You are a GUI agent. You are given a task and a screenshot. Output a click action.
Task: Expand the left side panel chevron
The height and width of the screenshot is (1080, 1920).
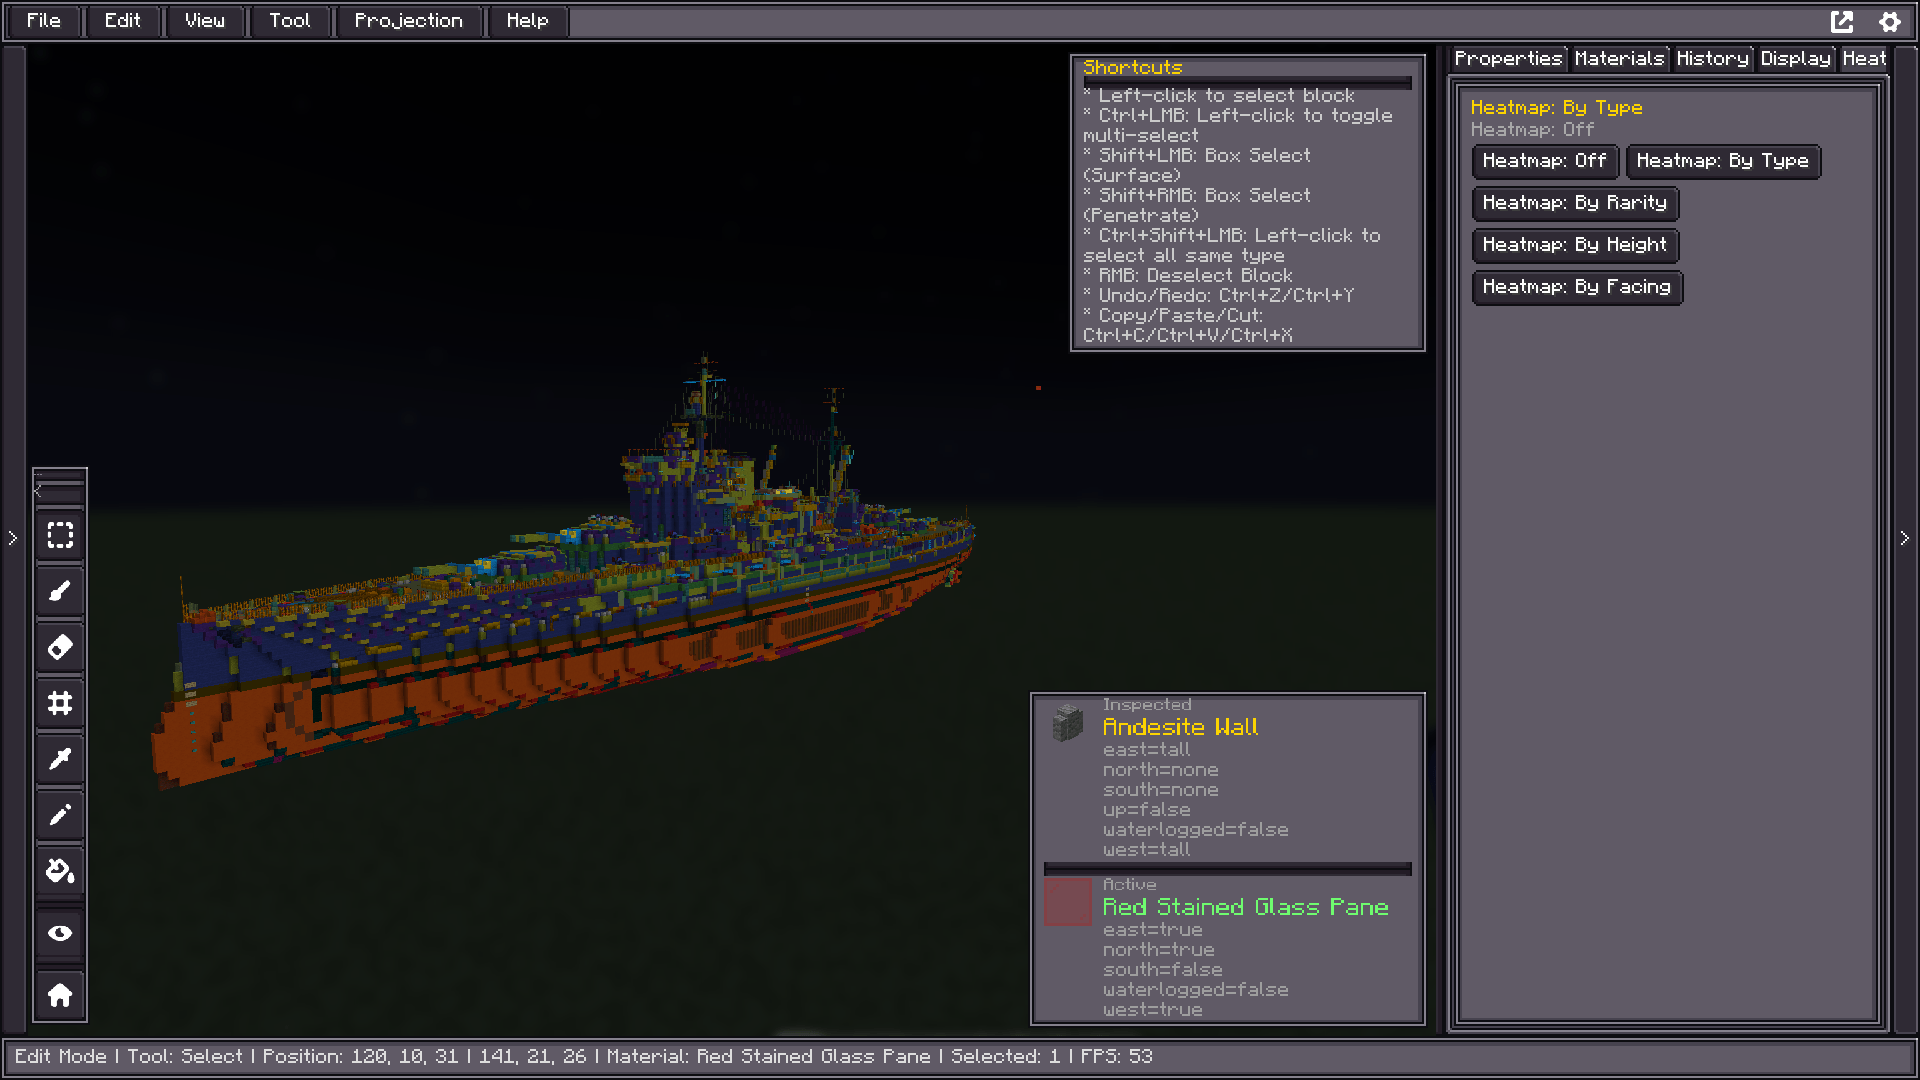[12, 538]
